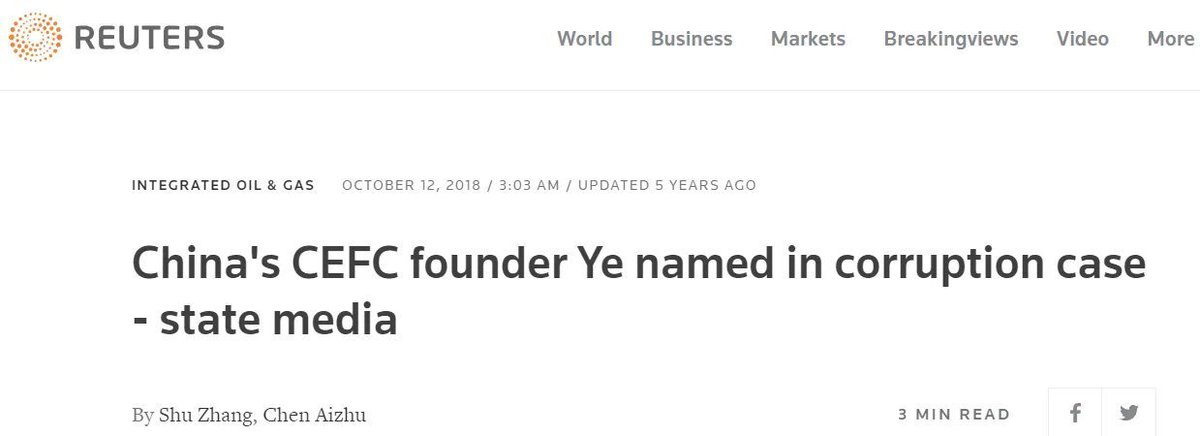
Task: Open the Integrated Oil & Gas category
Action: 223,185
